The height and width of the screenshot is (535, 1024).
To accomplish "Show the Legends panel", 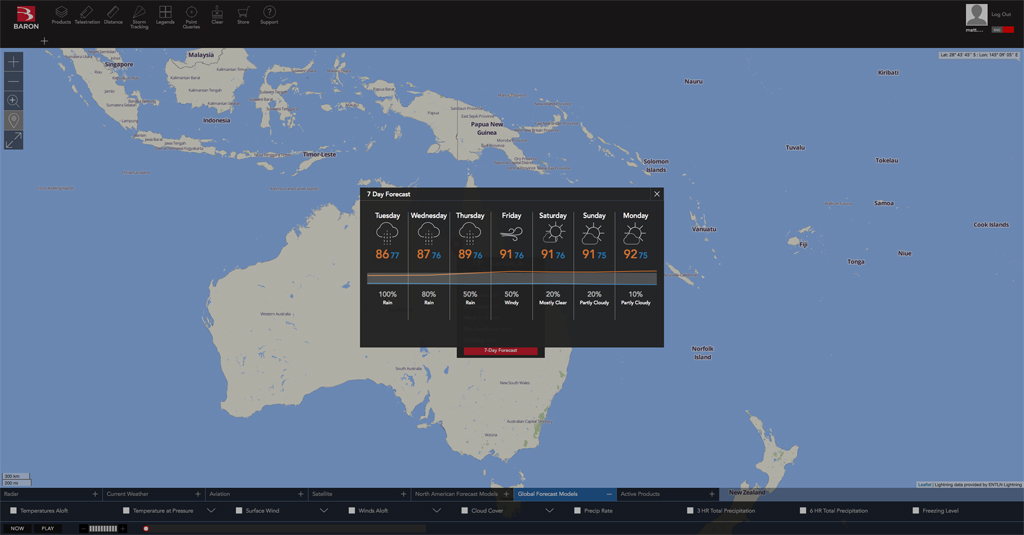I will [x=165, y=15].
